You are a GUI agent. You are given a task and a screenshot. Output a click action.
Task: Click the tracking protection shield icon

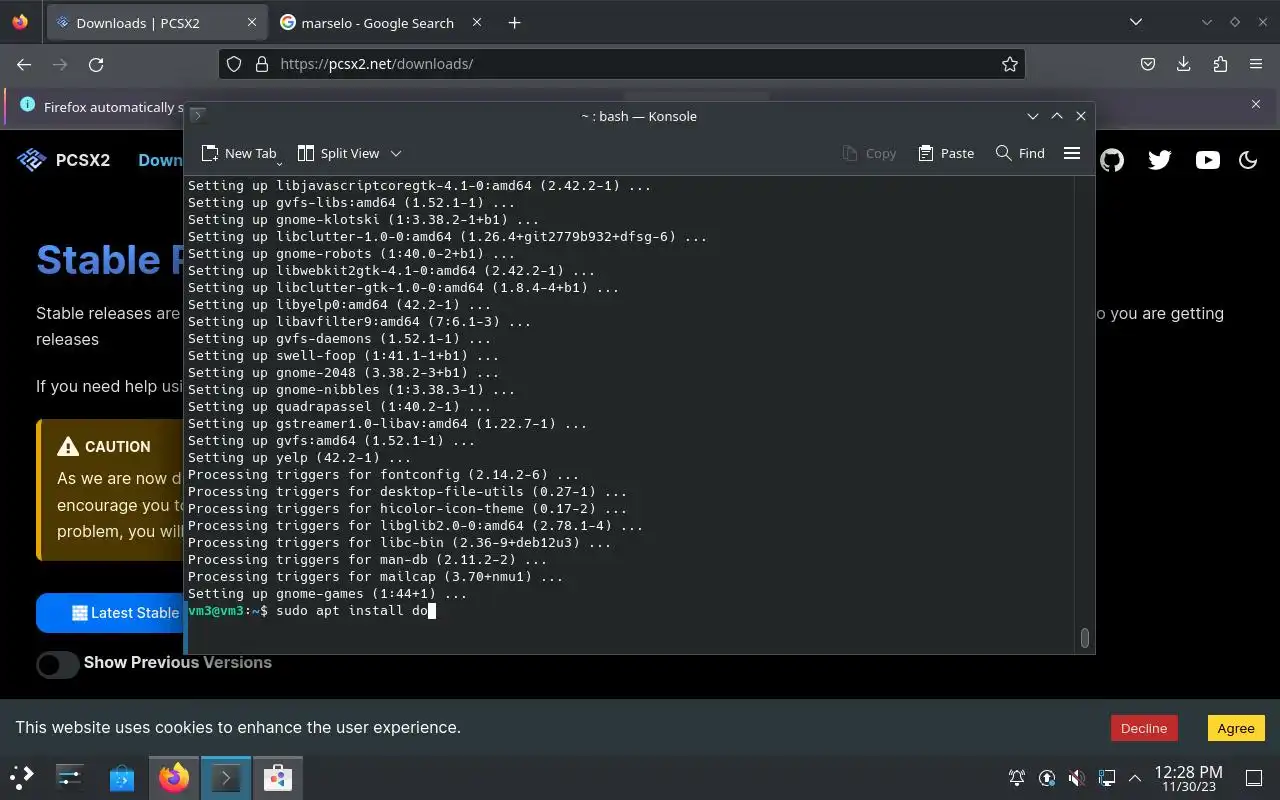point(234,64)
